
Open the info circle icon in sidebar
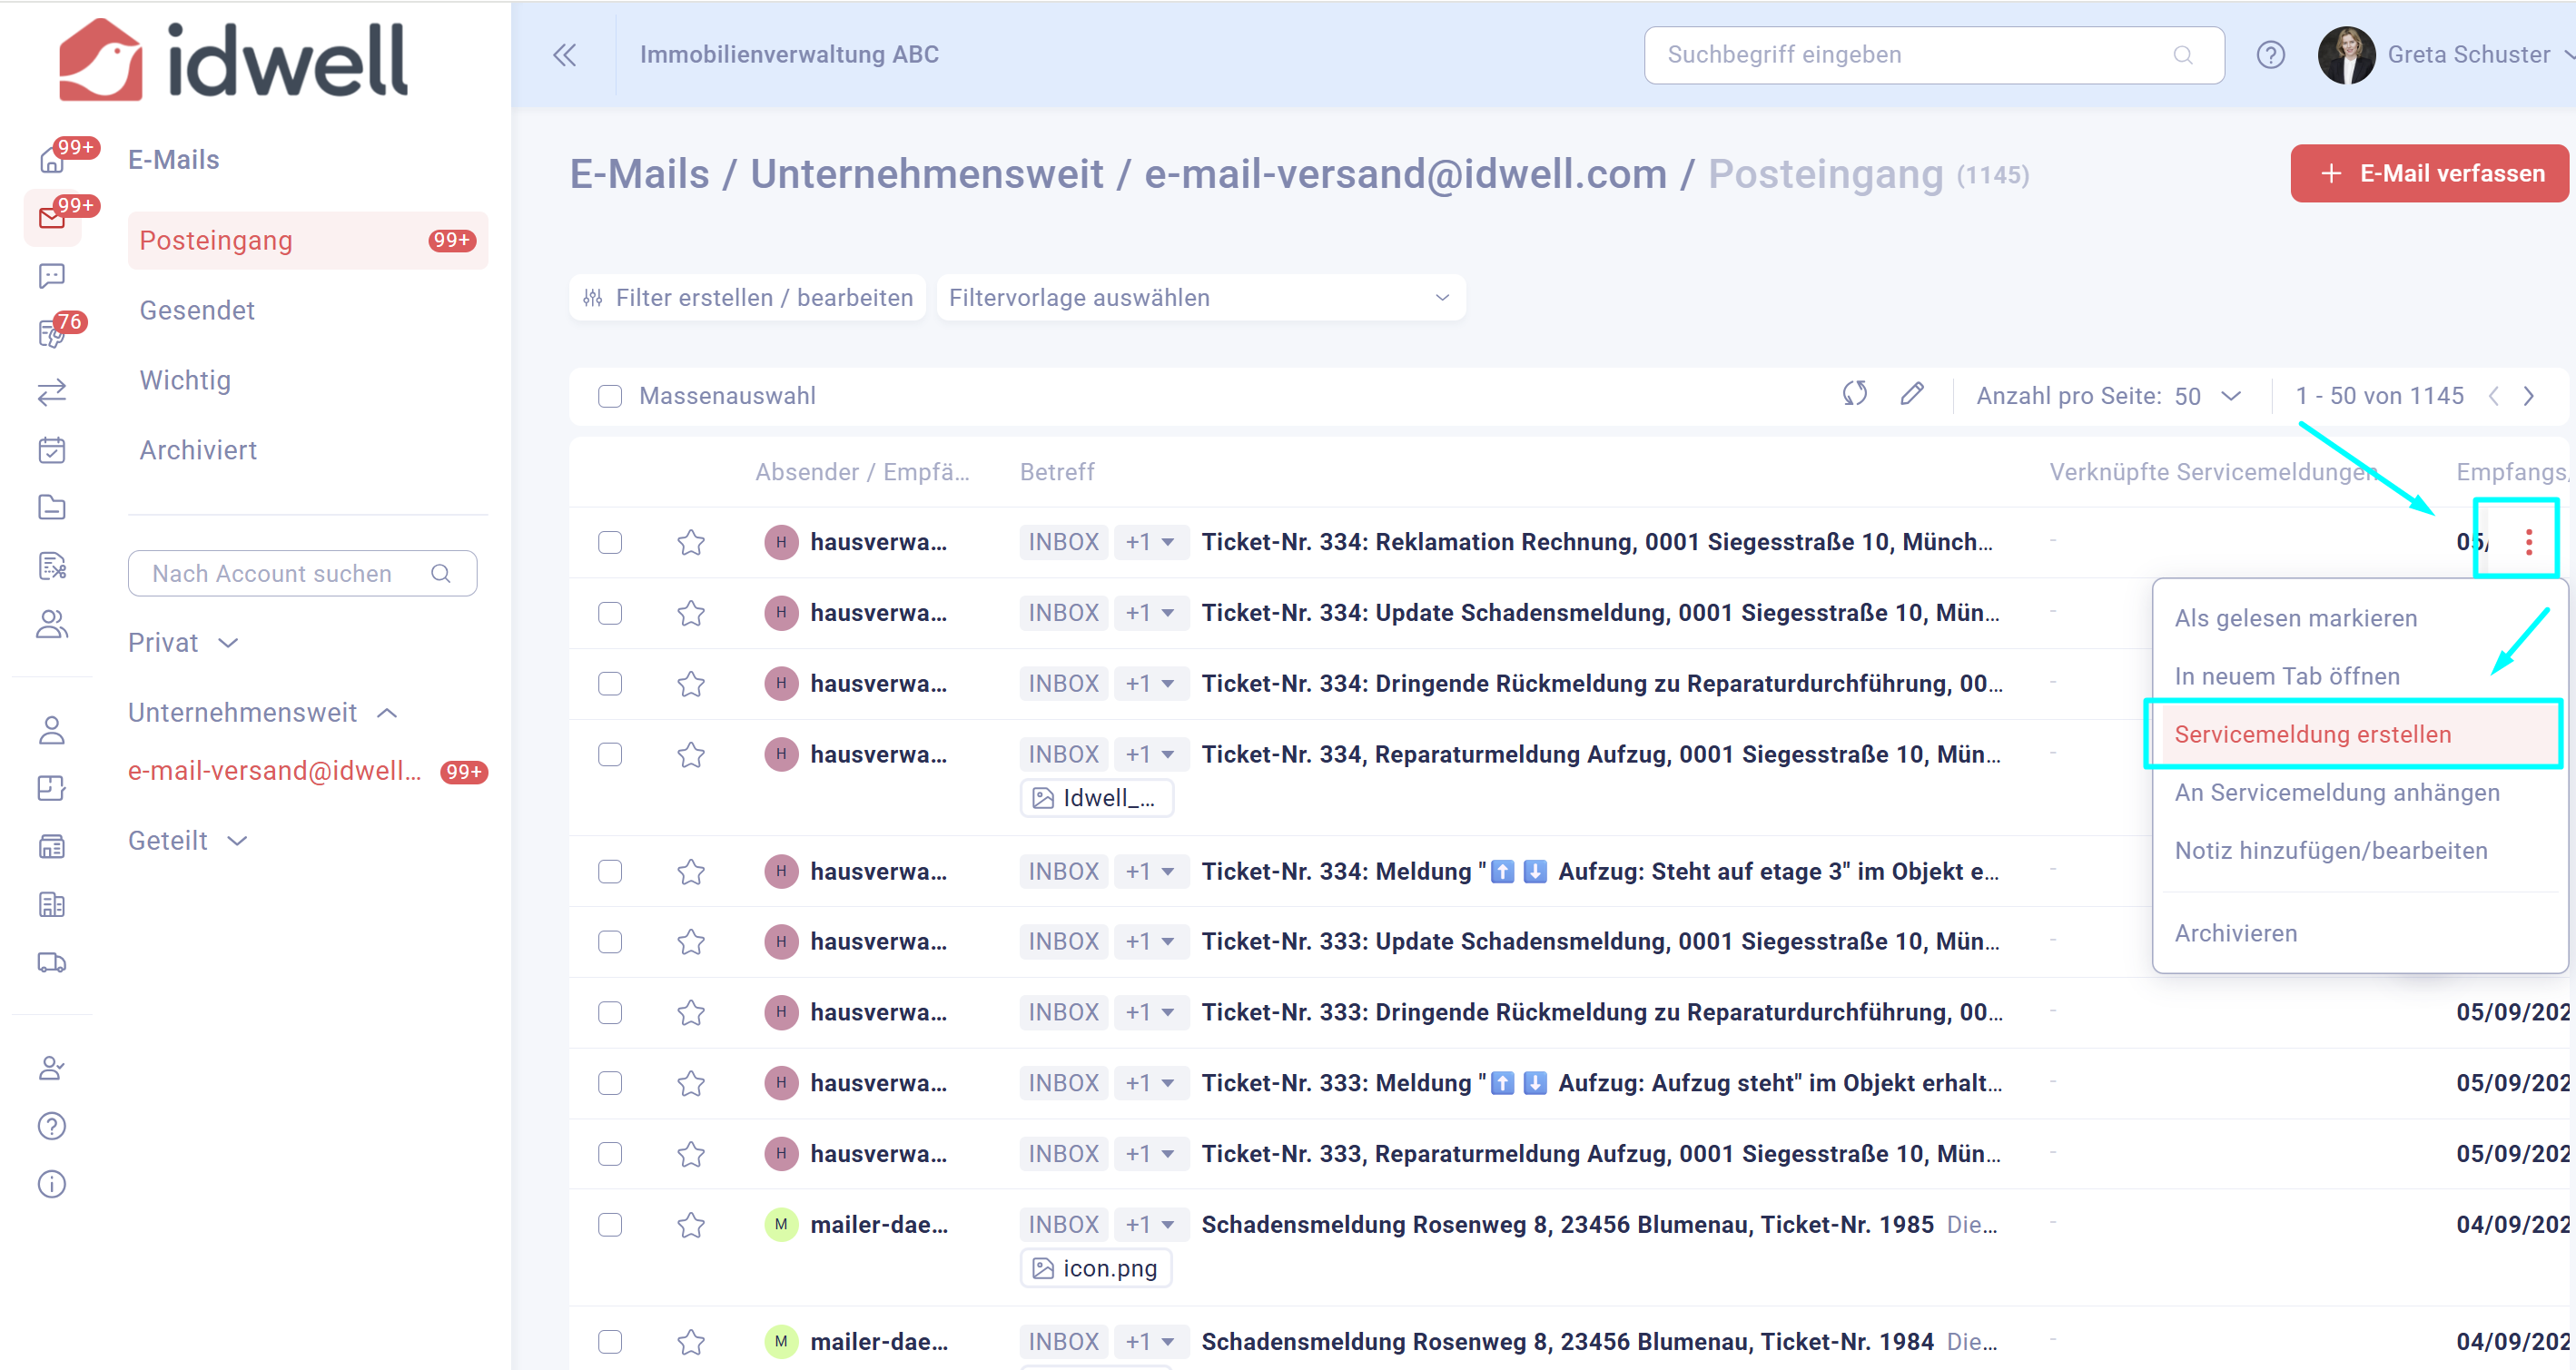[x=52, y=1184]
